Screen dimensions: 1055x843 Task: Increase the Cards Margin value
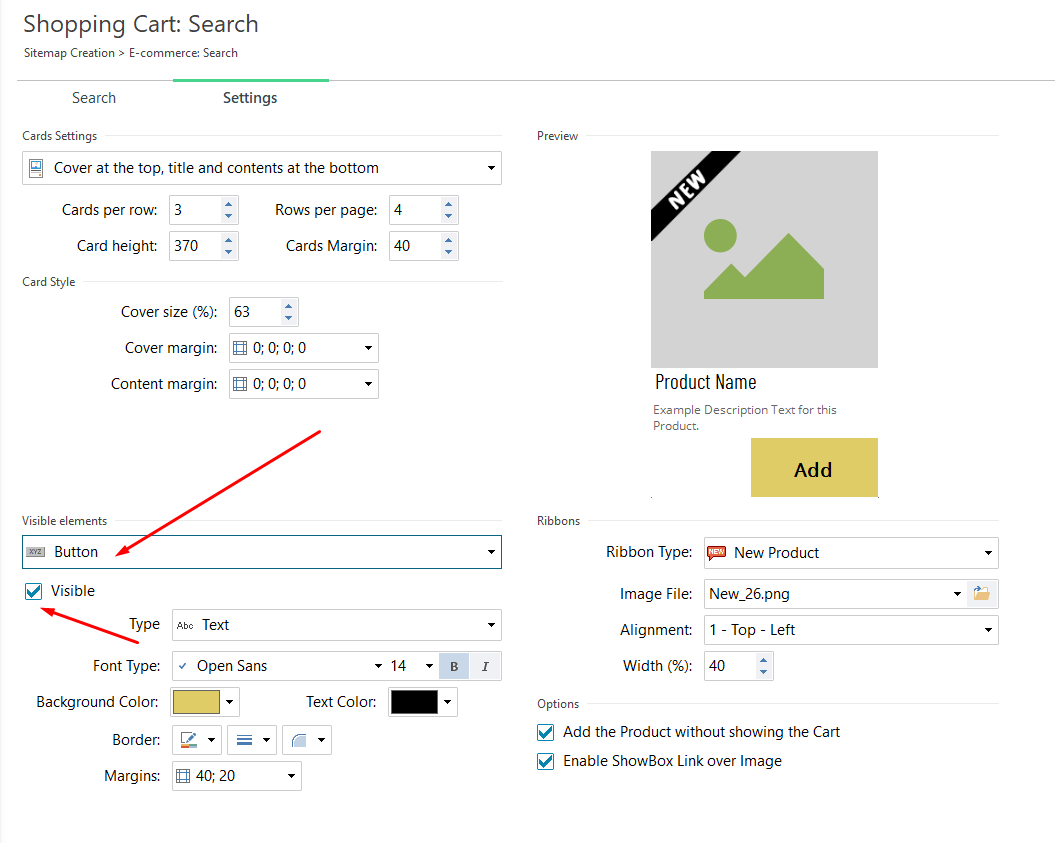click(x=448, y=240)
